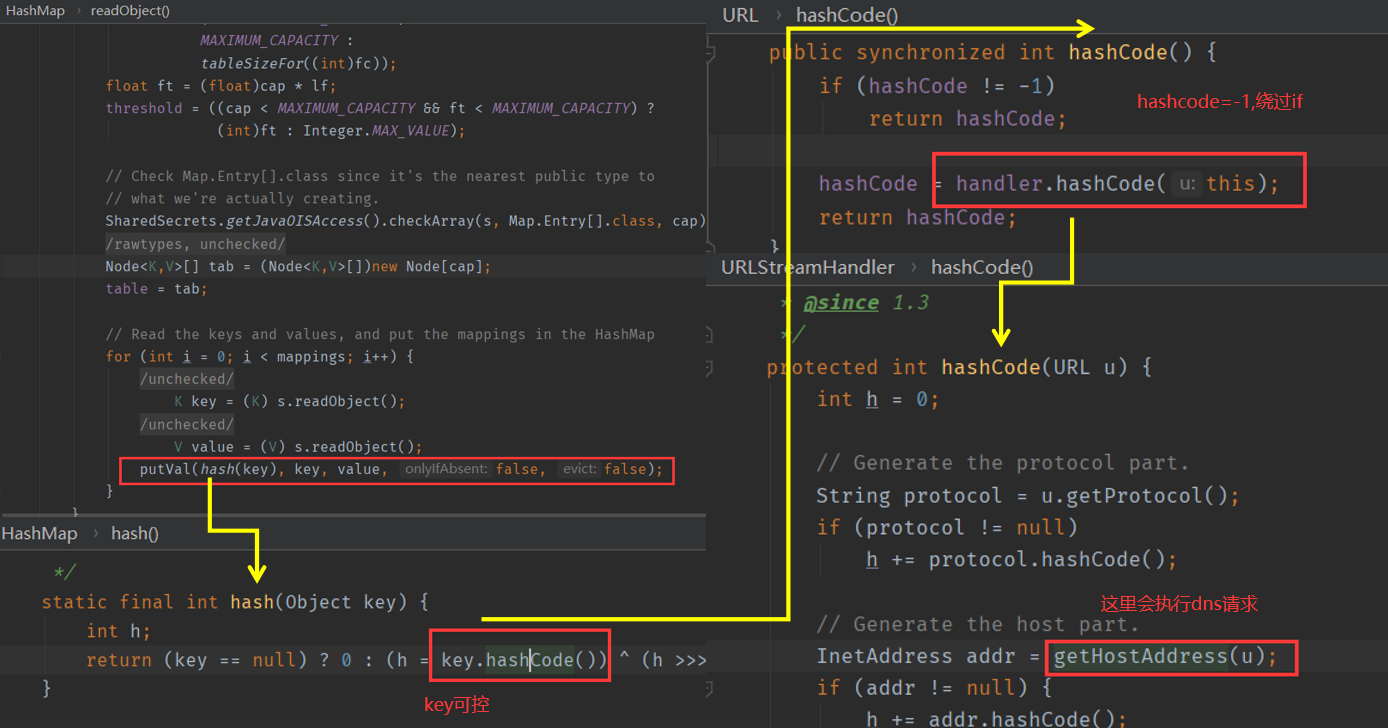Click 'String protocol = u.getProtocol();' line
Image resolution: width=1388 pixels, height=728 pixels.
coord(1028,496)
